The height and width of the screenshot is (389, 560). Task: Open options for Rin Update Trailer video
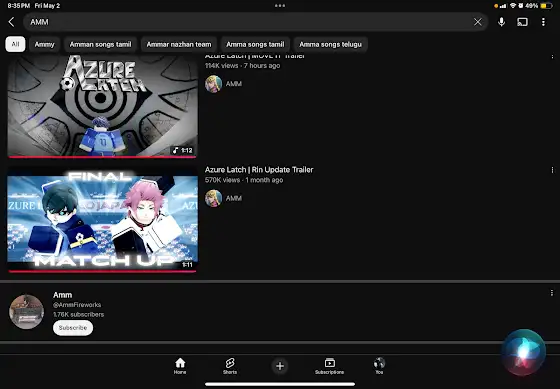point(552,170)
